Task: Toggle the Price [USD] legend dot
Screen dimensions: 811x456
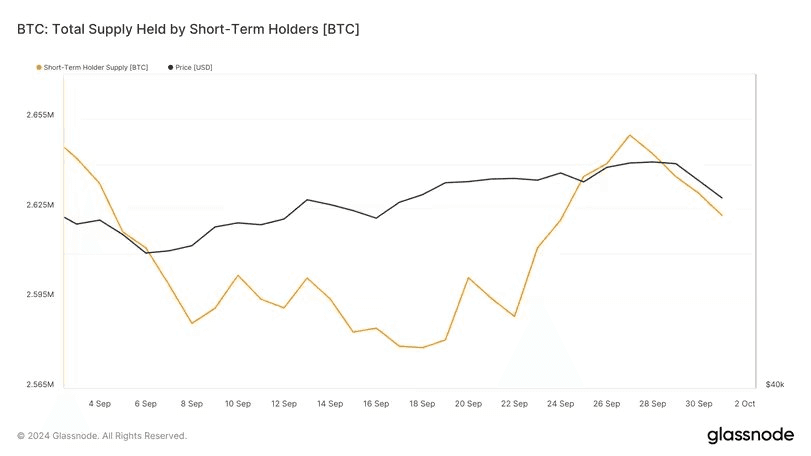Action: pyautogui.click(x=171, y=68)
